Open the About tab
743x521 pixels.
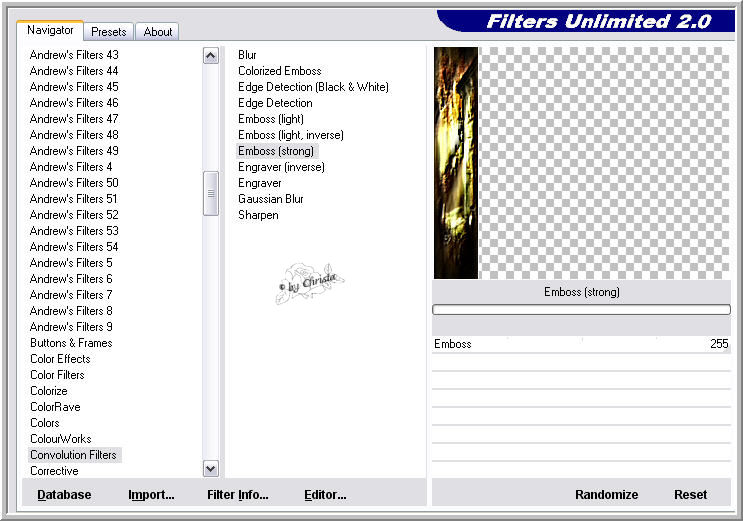[157, 32]
